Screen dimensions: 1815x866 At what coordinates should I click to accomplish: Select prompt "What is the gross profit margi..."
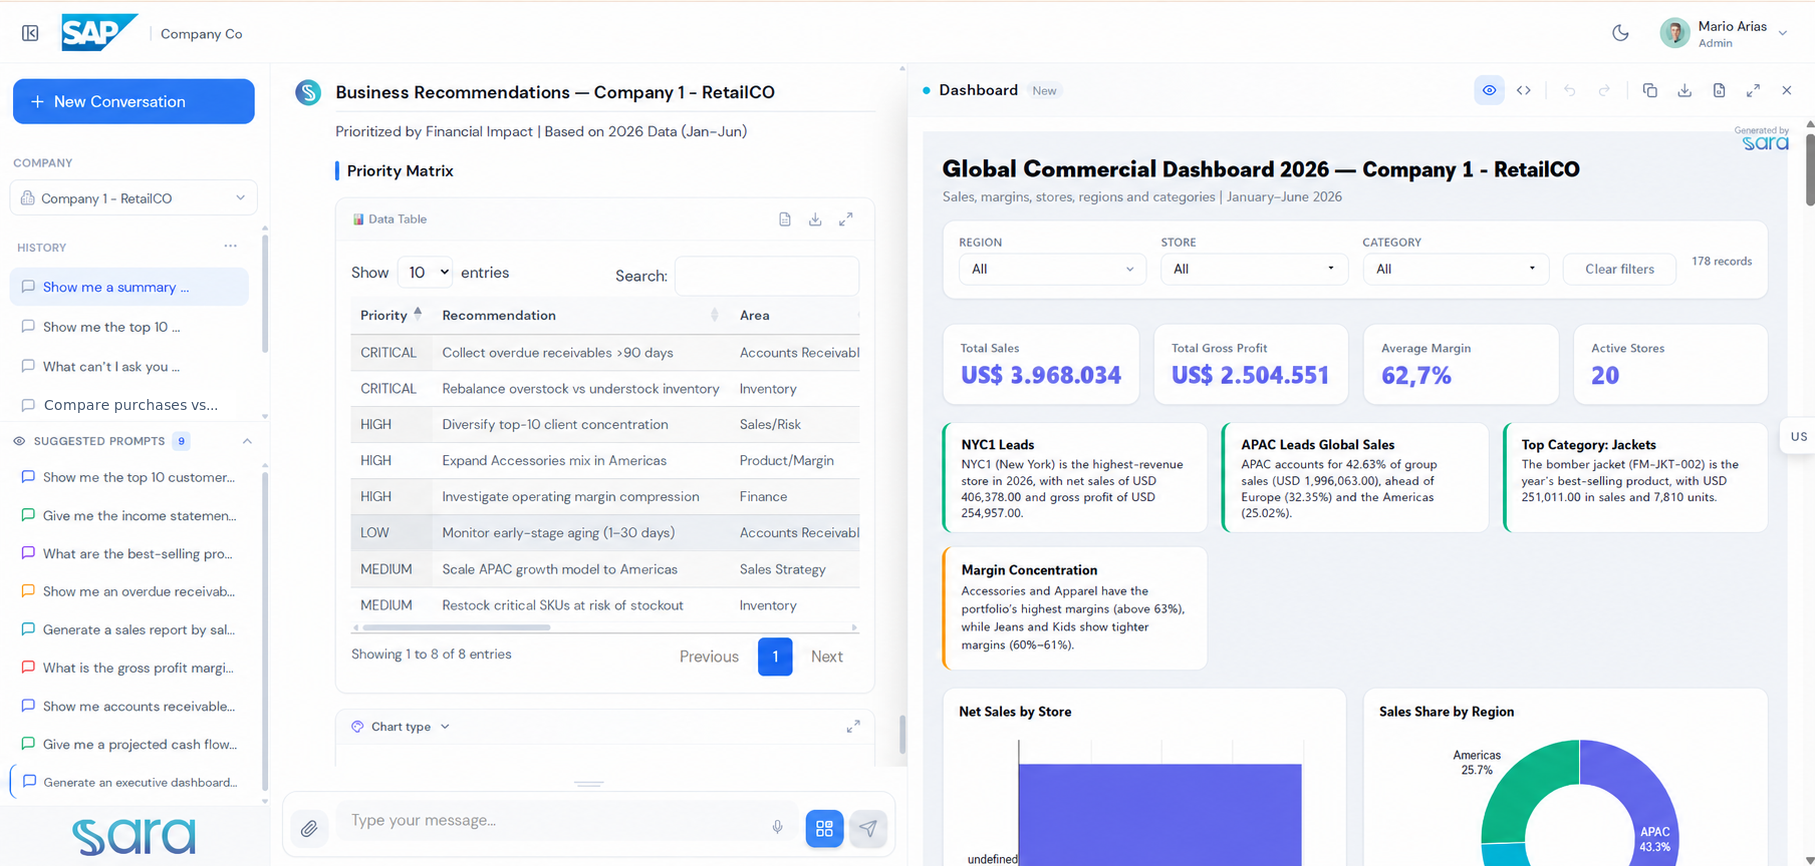(x=129, y=668)
